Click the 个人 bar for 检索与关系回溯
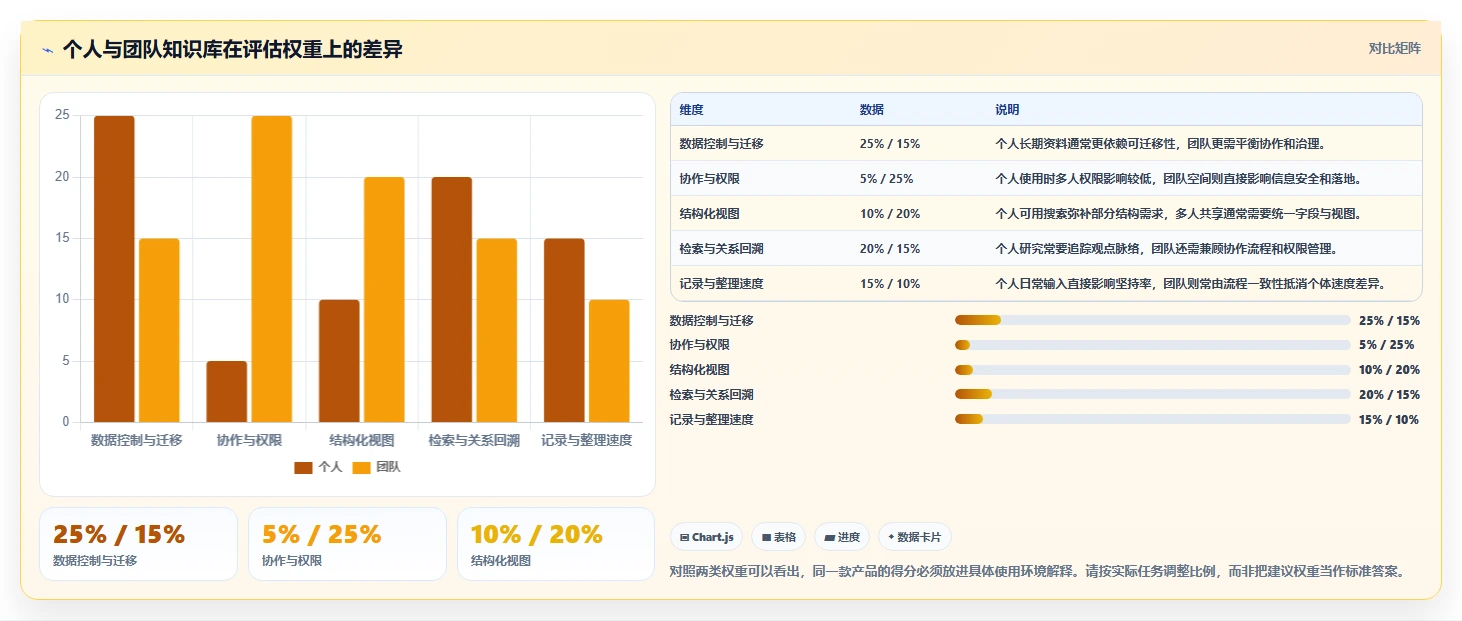The width and height of the screenshot is (1462, 621). coord(452,300)
